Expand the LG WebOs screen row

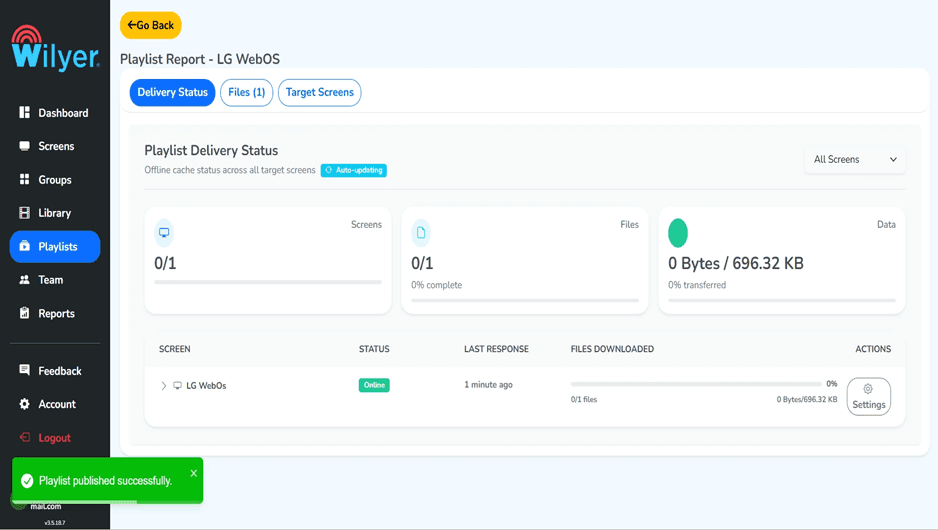163,386
